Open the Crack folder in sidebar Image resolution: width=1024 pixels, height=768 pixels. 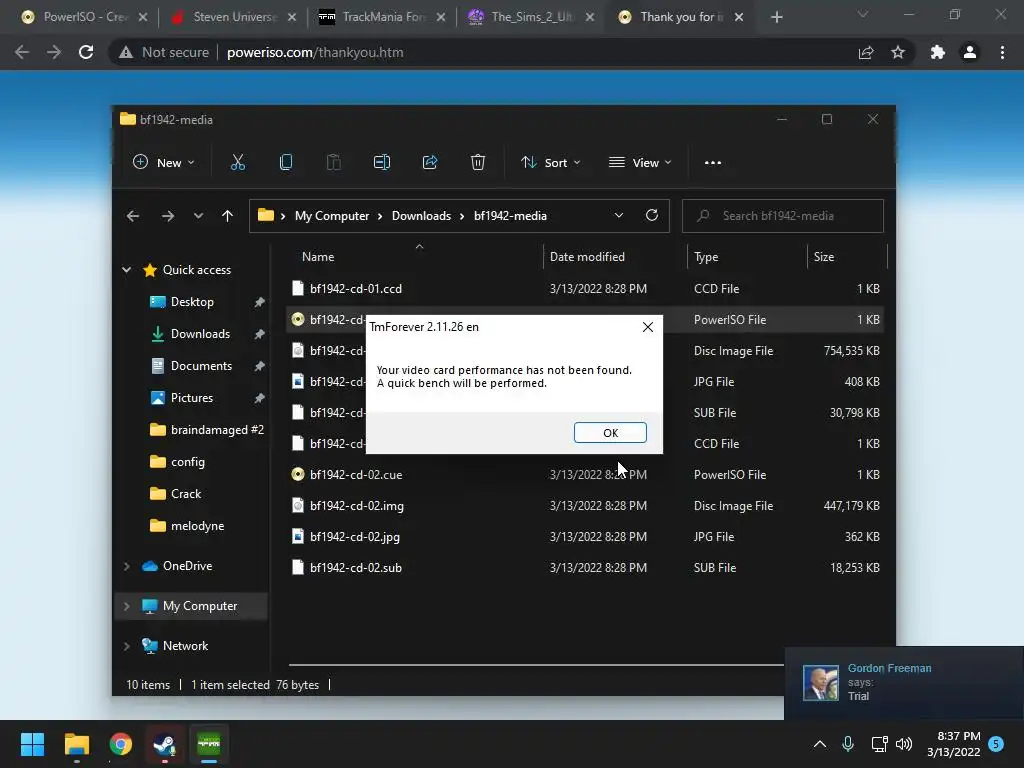(185, 494)
